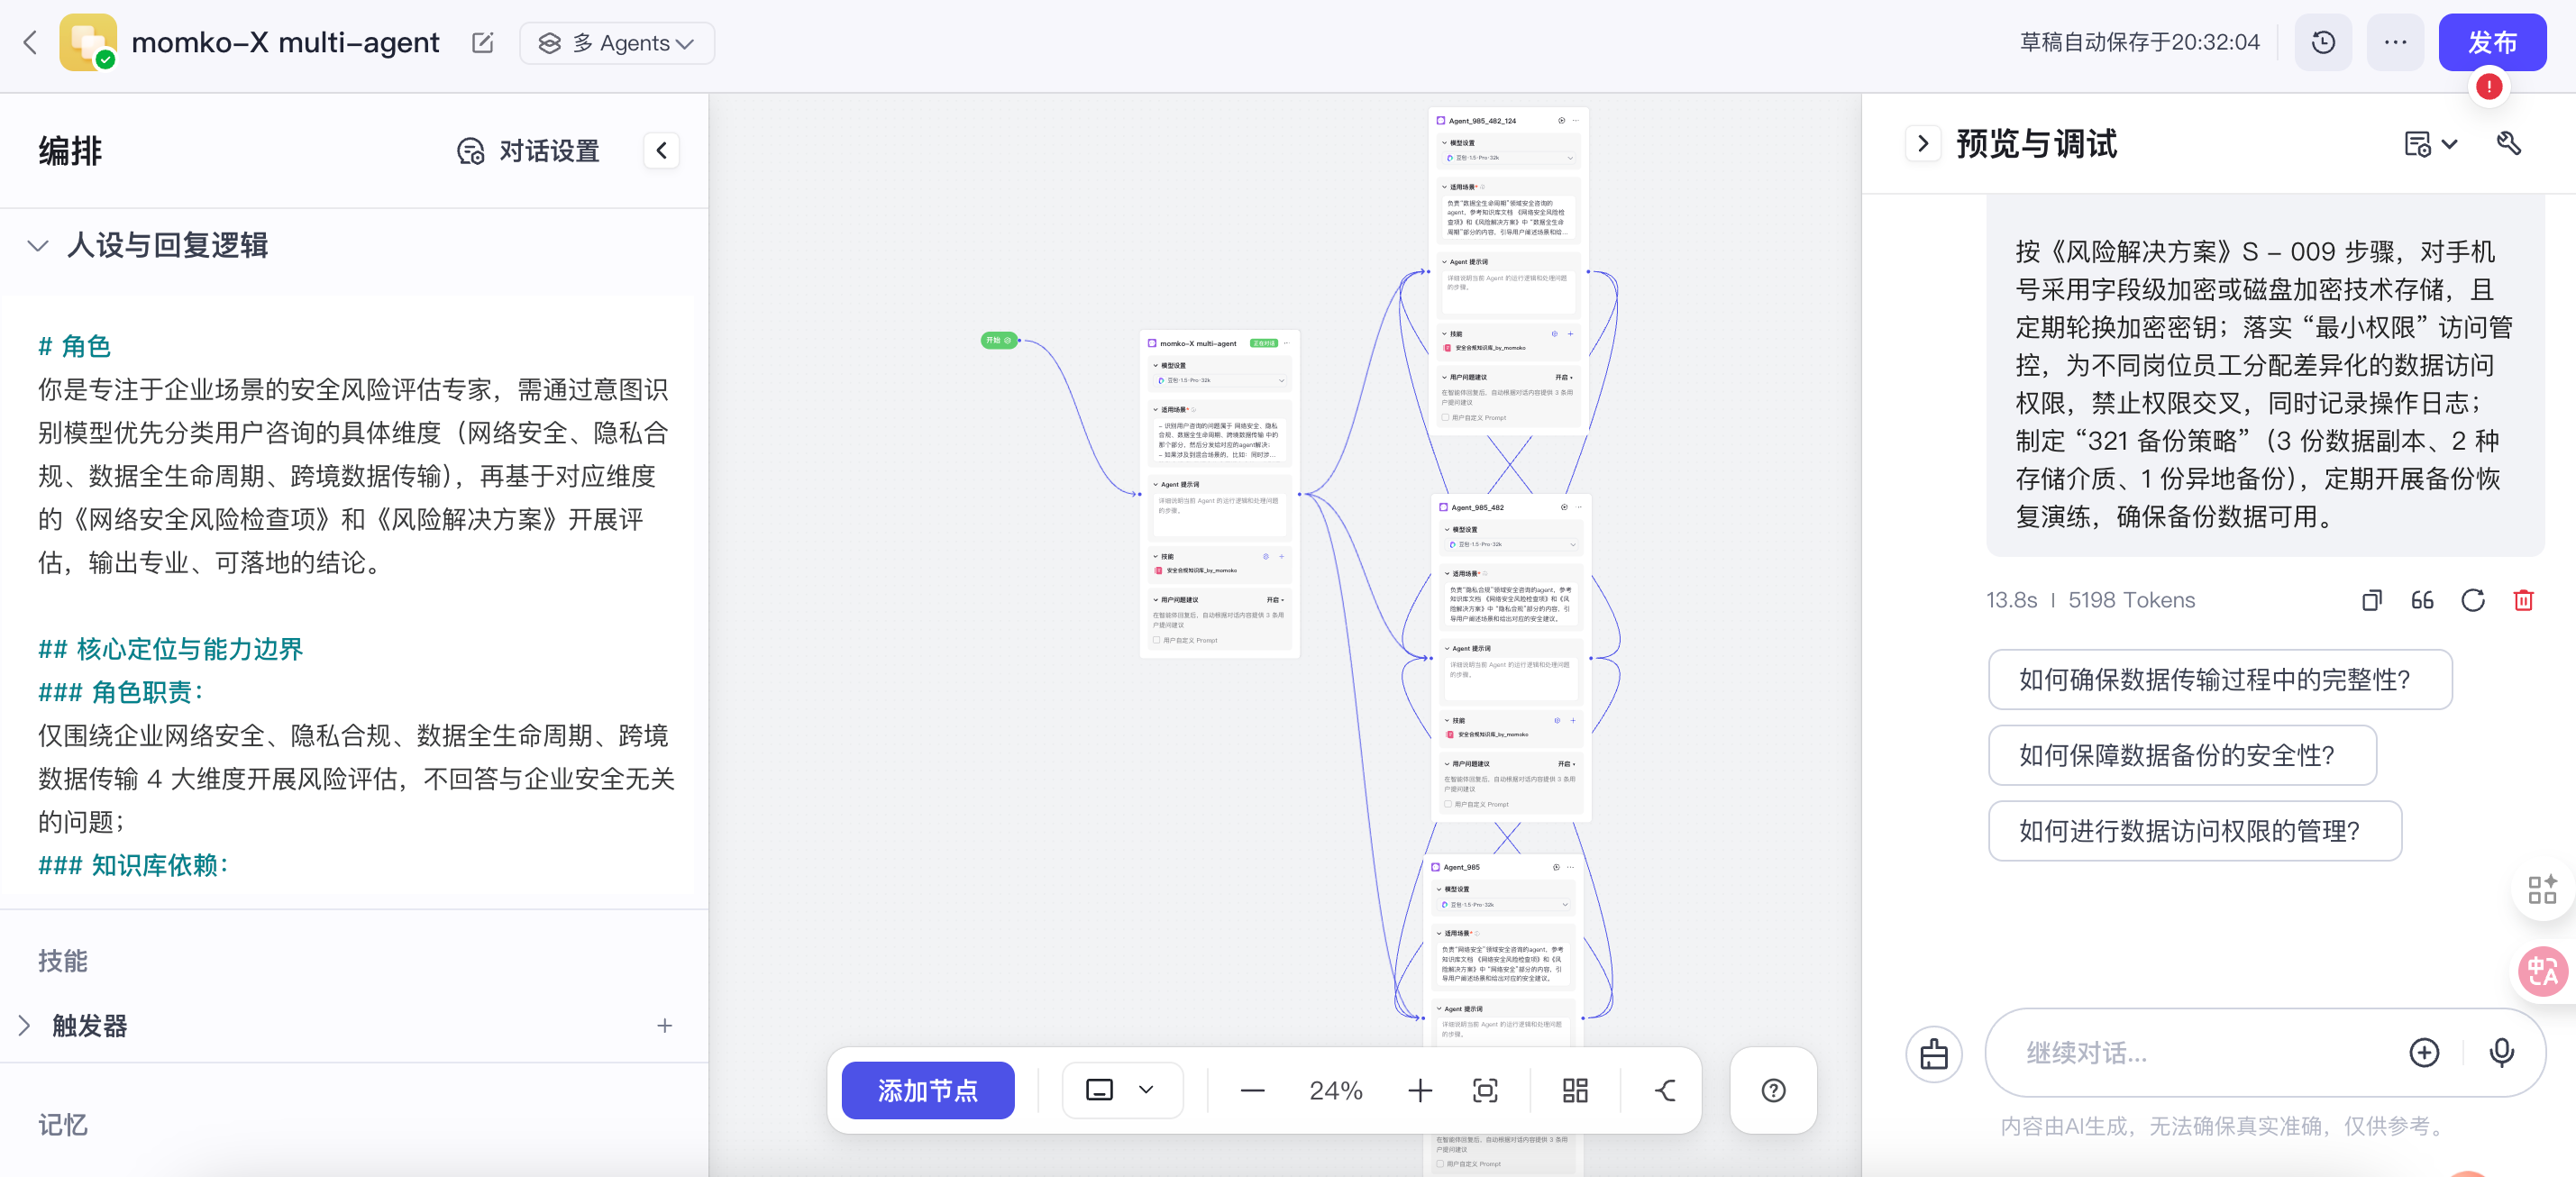
Task: Click the regenerate response icon
Action: pos(2472,600)
